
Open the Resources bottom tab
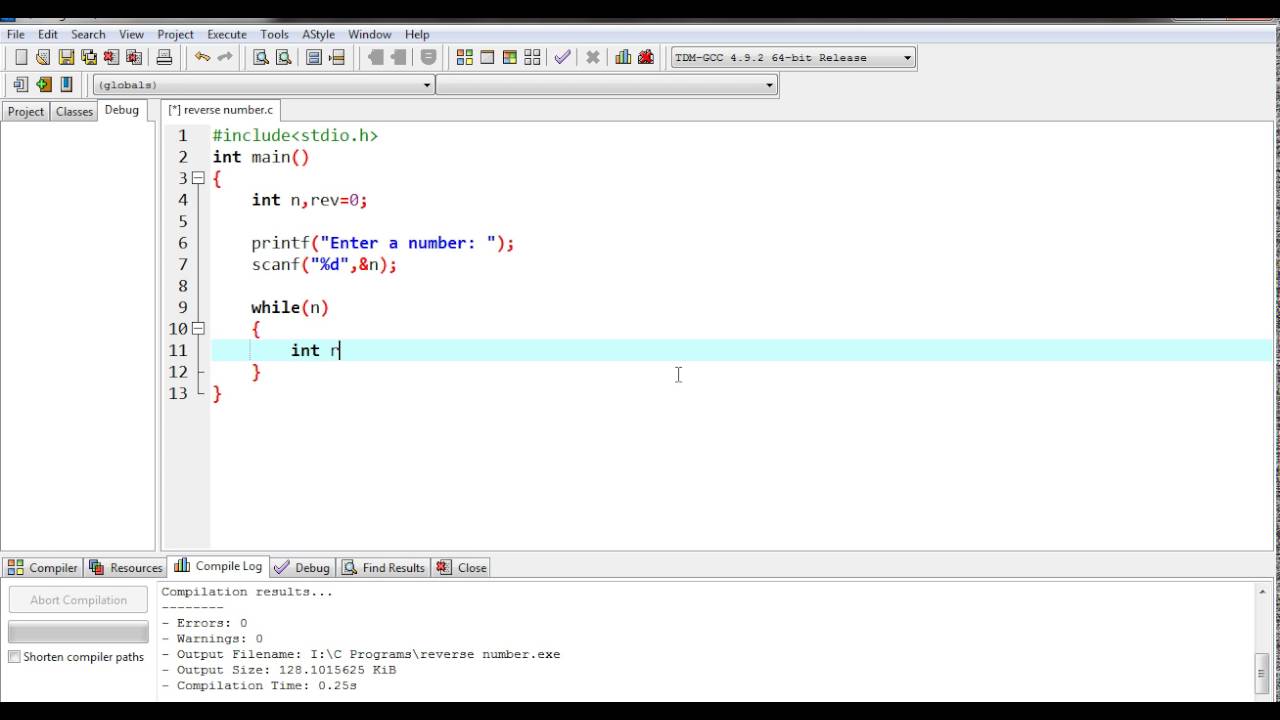coord(125,567)
